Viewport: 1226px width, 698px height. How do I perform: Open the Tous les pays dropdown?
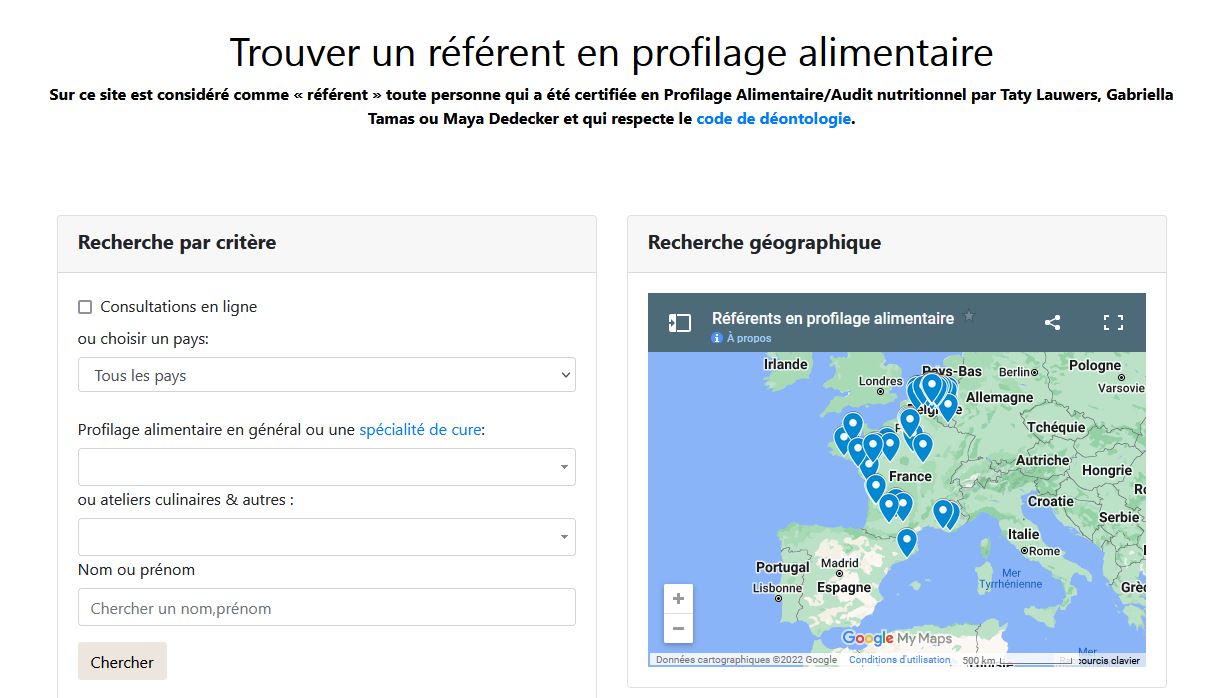[327, 376]
